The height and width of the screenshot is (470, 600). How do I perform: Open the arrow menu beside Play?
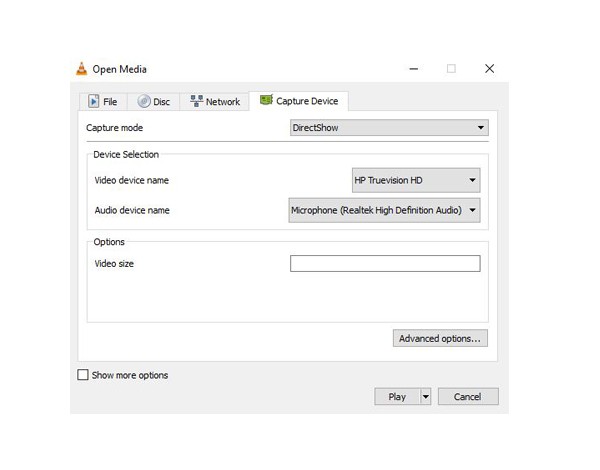[x=425, y=397]
